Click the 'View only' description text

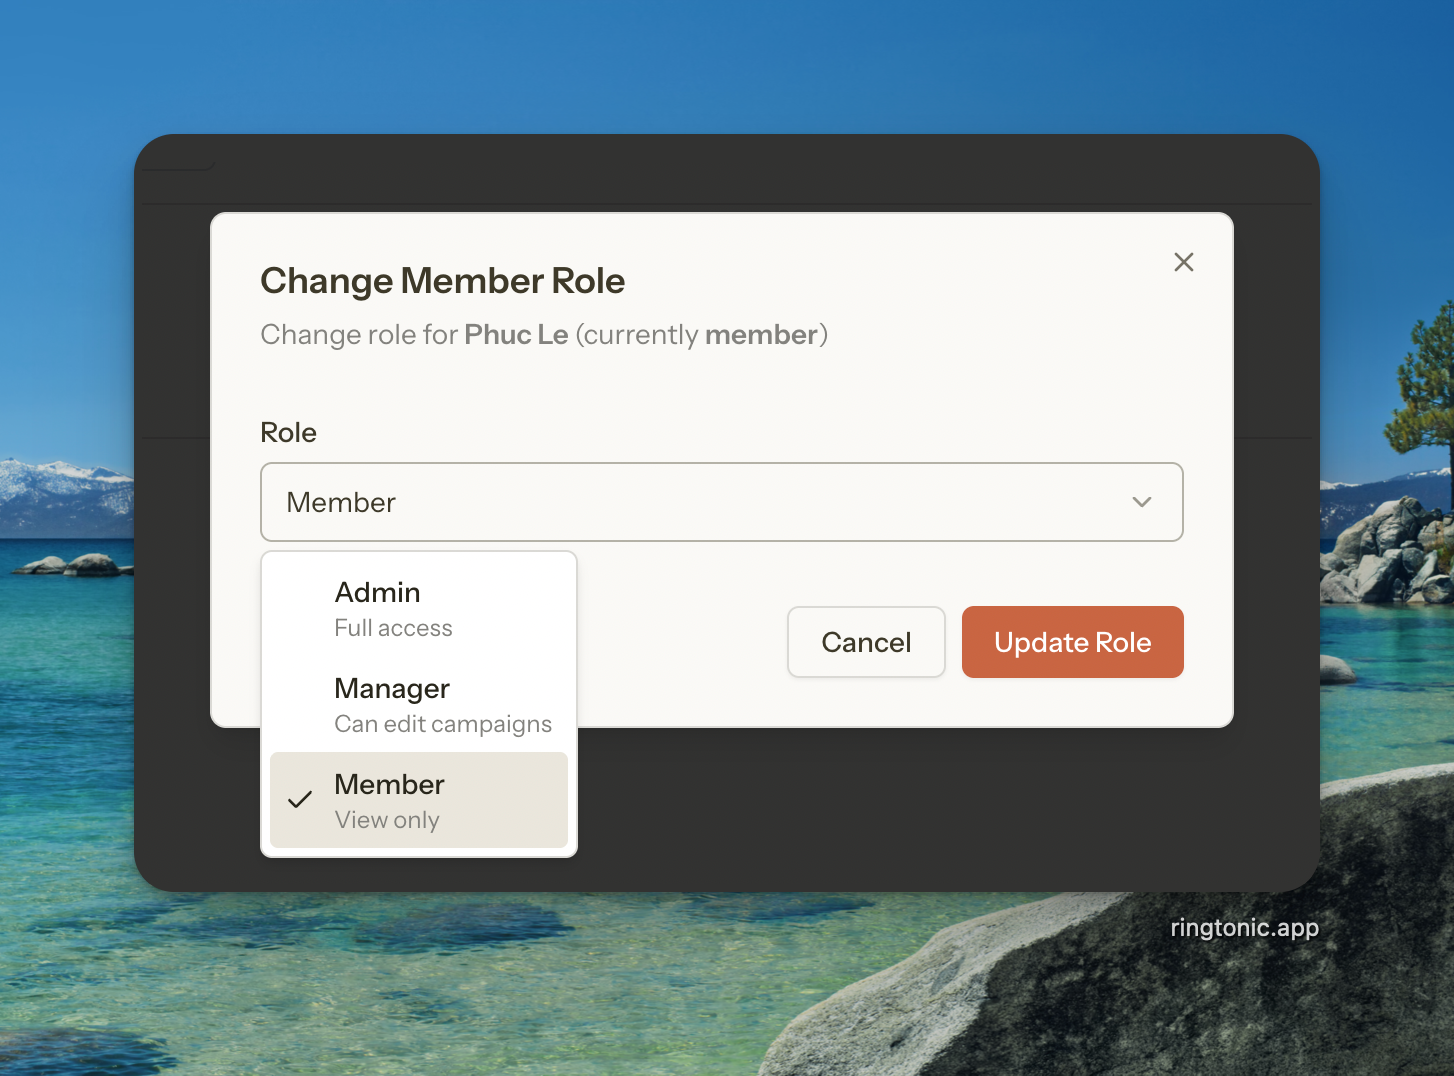coord(387,820)
